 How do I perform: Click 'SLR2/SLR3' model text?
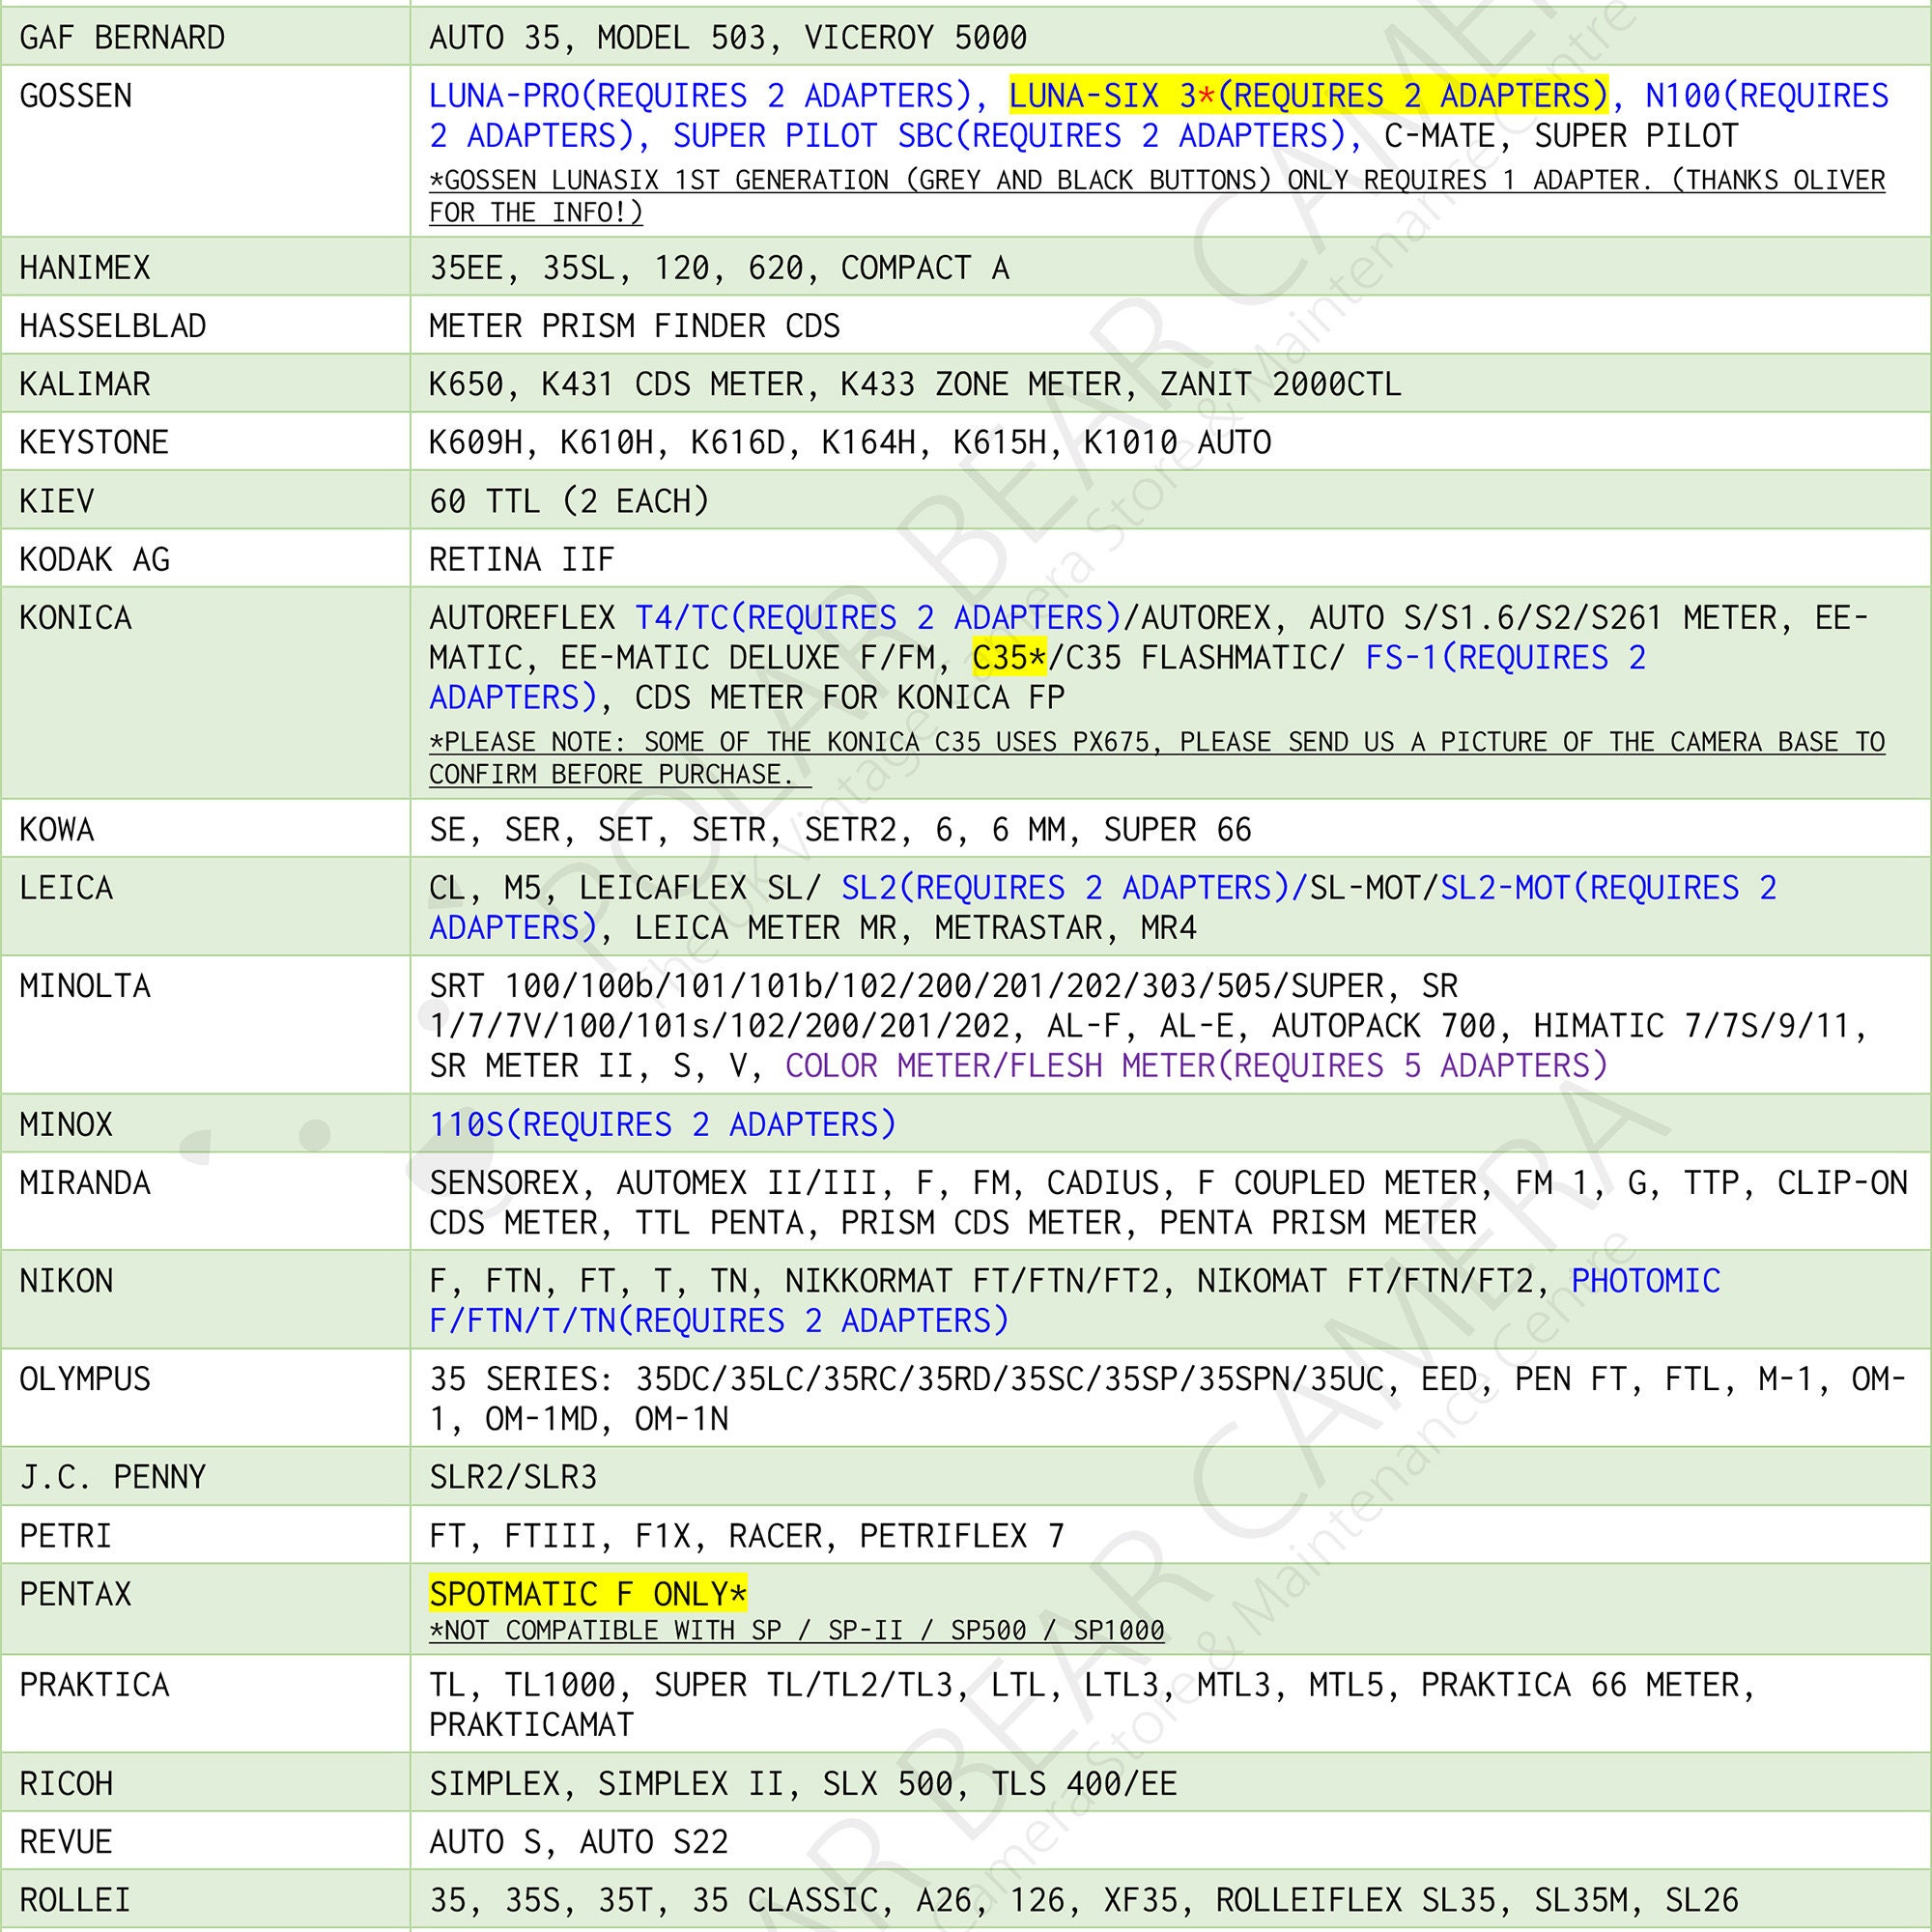tap(513, 1477)
